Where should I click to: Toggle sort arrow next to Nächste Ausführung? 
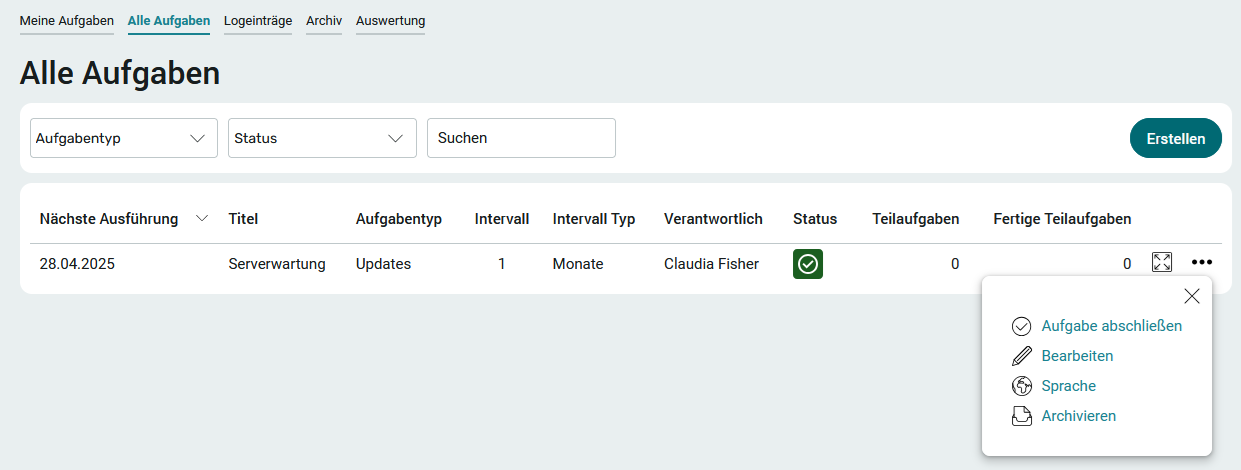pyautogui.click(x=202, y=218)
